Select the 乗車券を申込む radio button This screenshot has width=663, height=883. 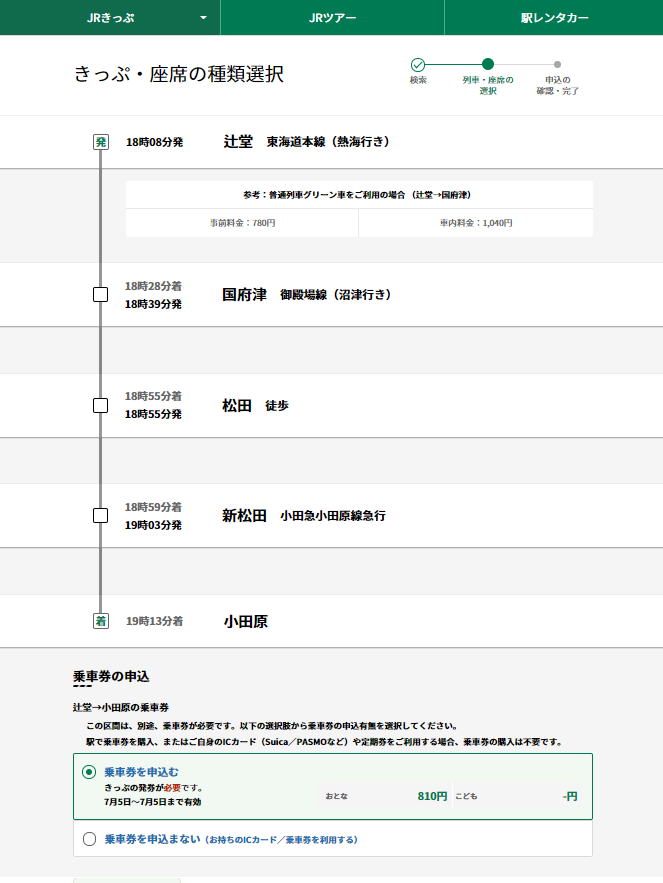[89, 772]
